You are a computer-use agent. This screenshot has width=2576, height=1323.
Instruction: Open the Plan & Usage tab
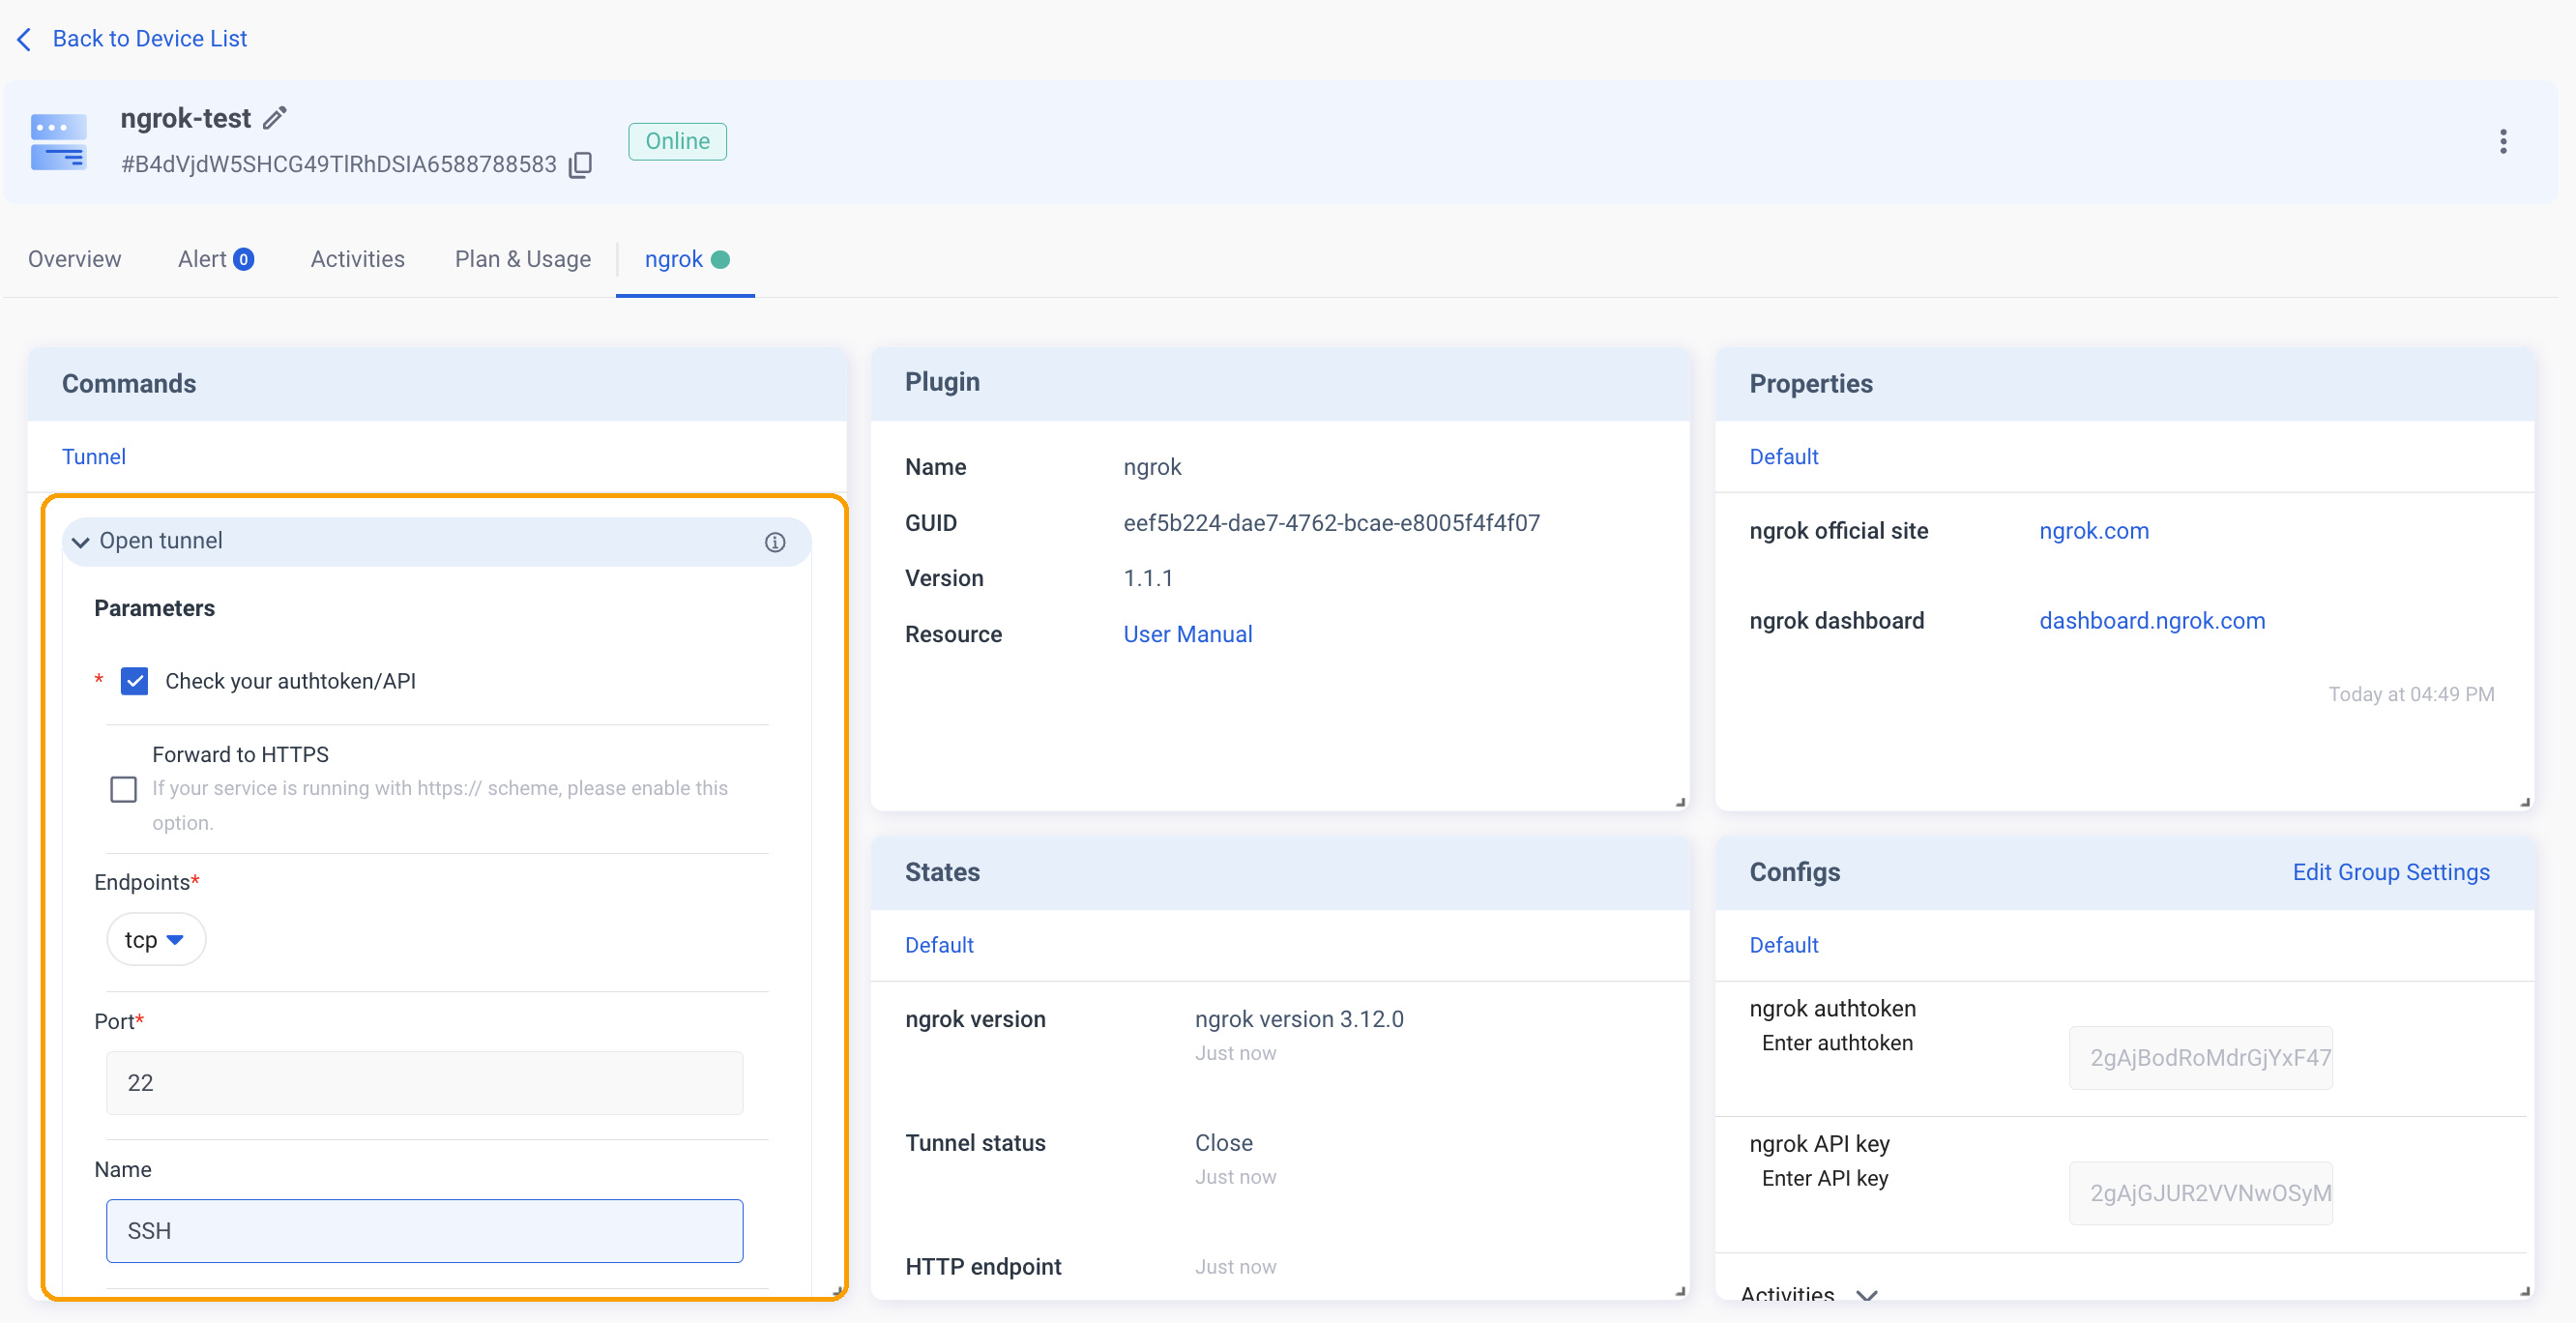pyautogui.click(x=522, y=259)
